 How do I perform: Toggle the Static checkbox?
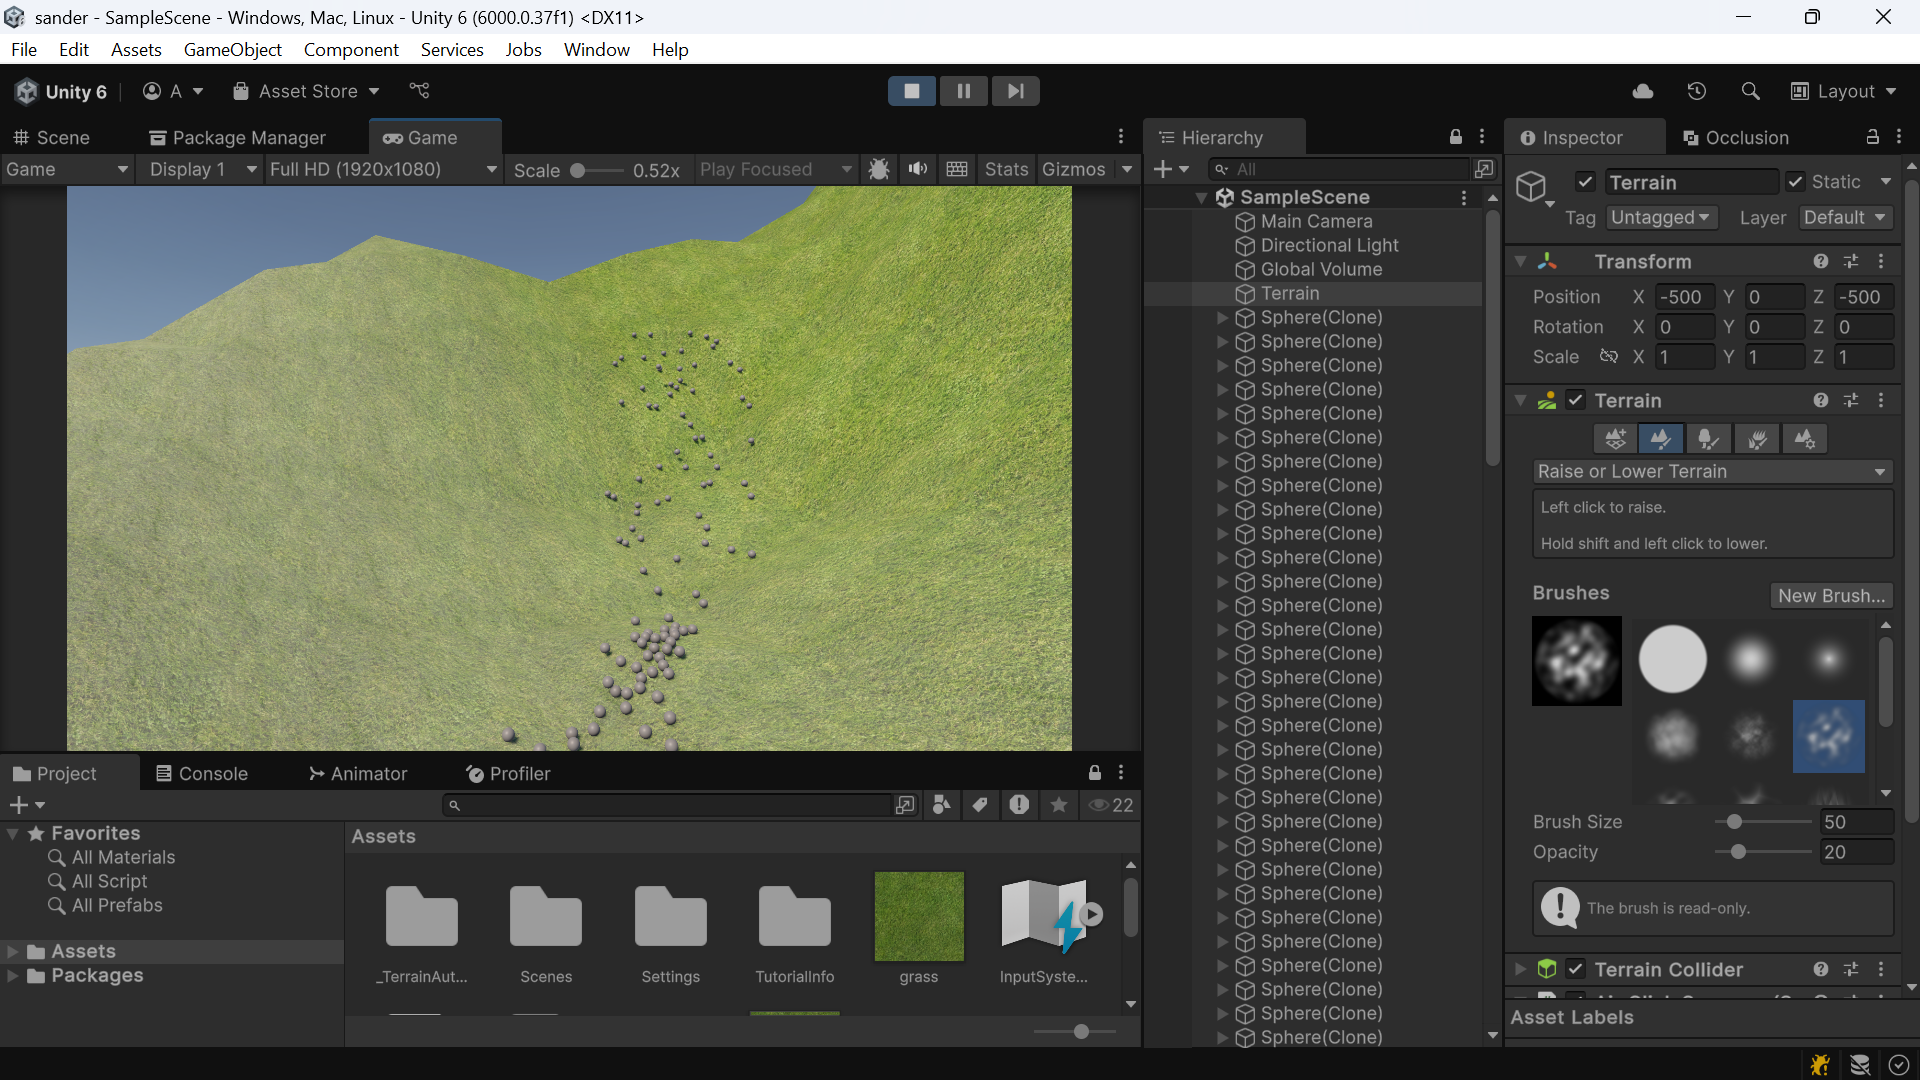[x=1796, y=182]
